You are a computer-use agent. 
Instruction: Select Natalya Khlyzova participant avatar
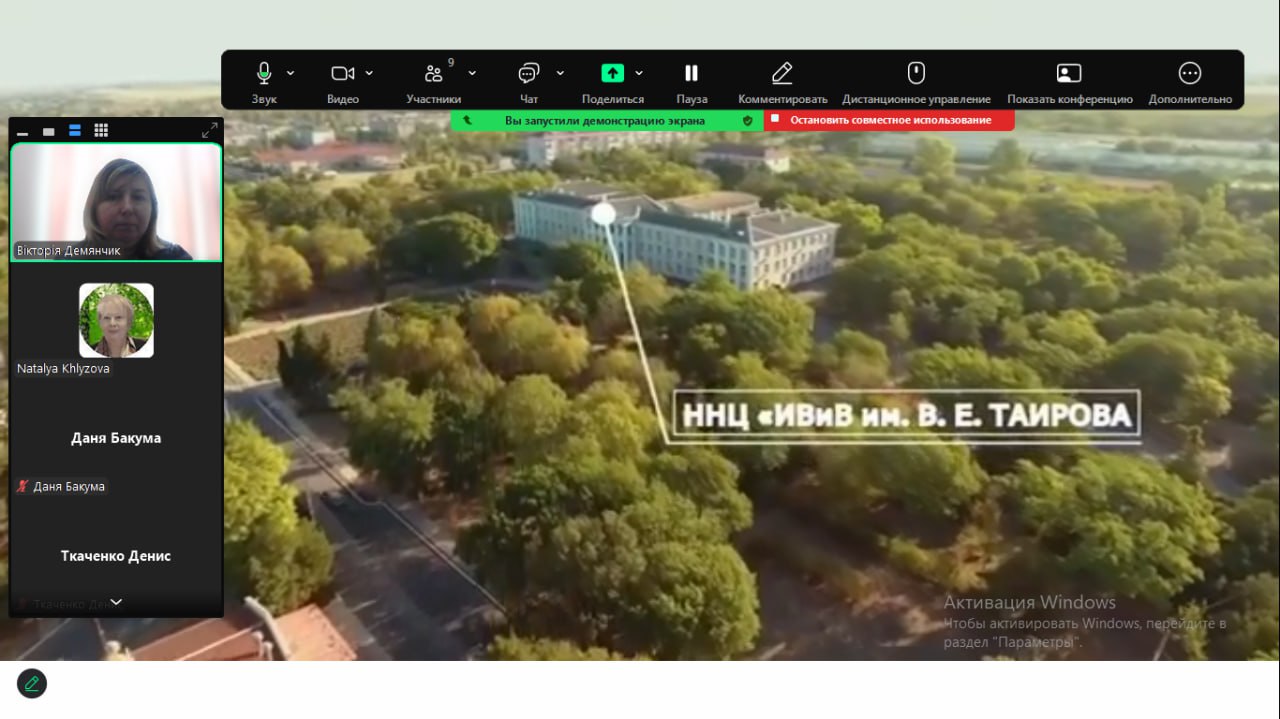tap(116, 320)
